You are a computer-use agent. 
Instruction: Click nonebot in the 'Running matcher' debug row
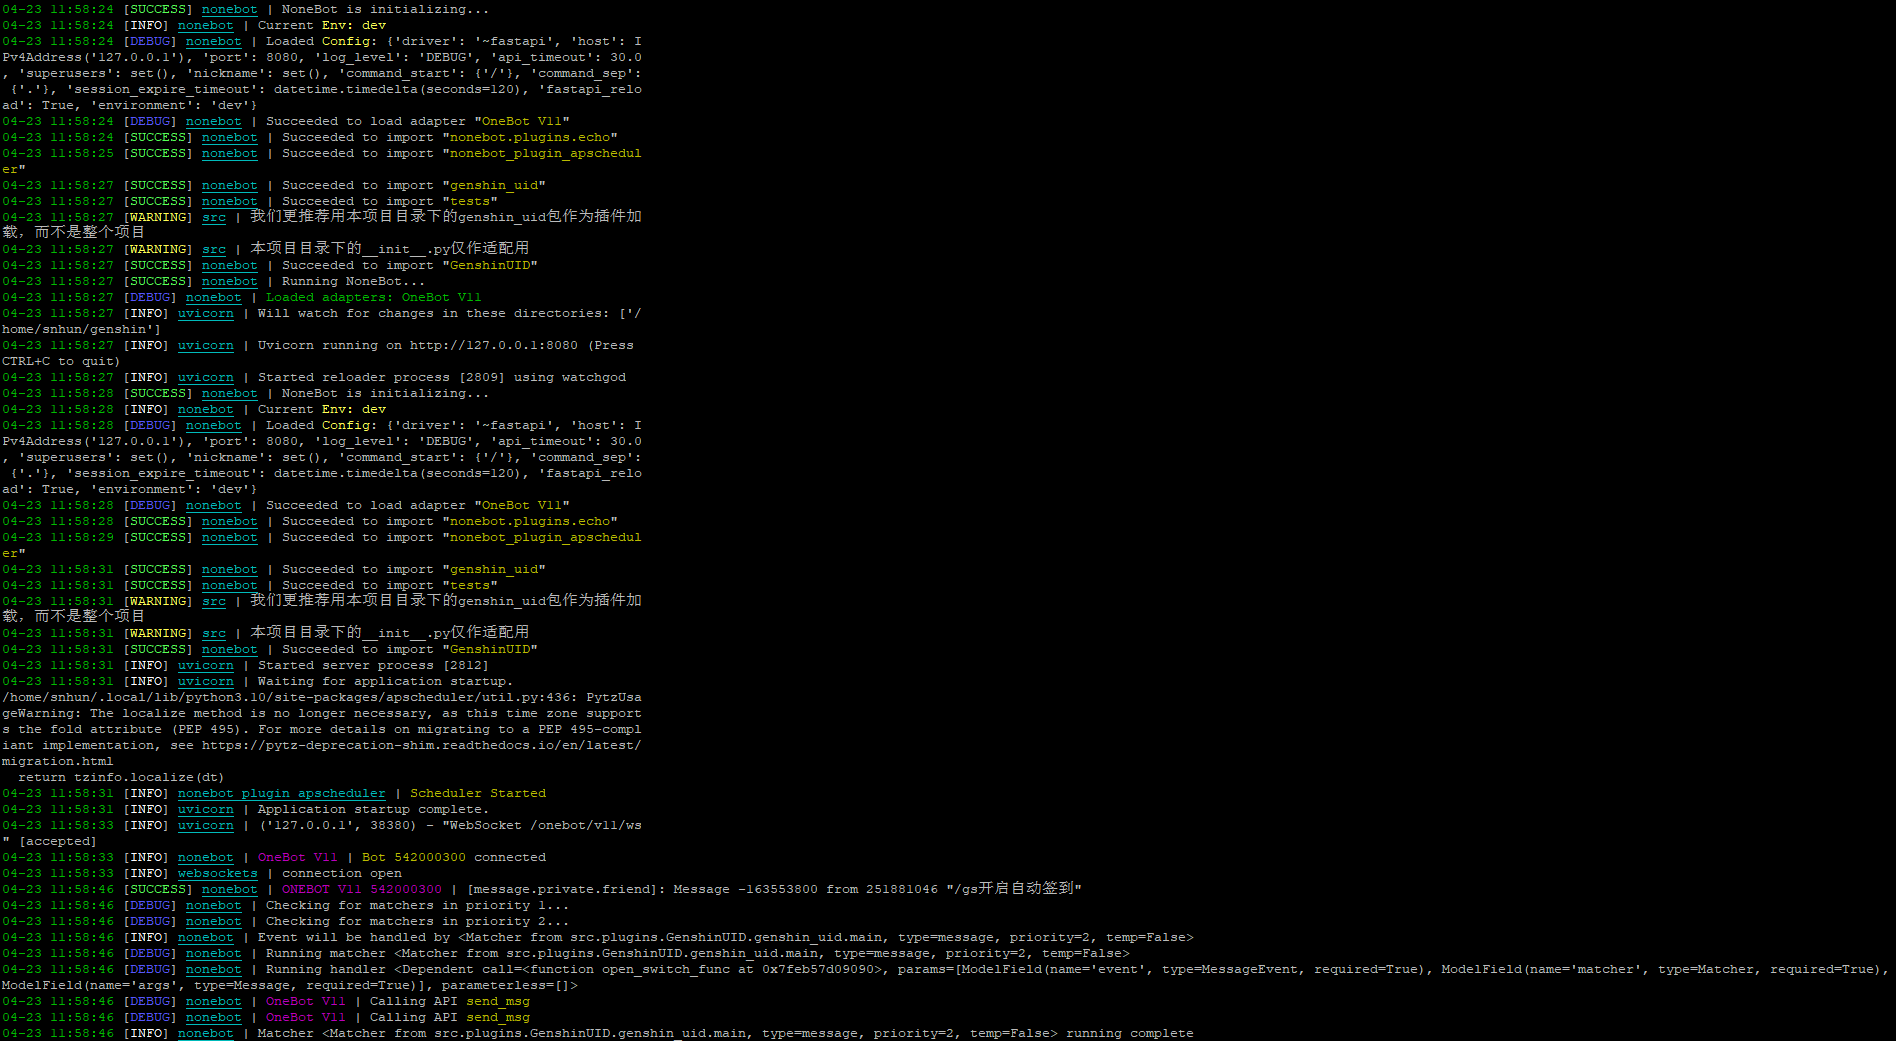213,953
